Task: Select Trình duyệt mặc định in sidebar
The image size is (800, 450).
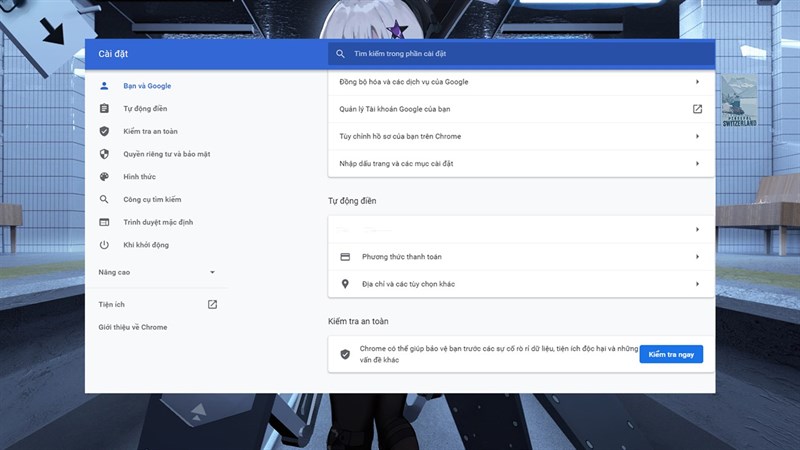Action: click(156, 222)
